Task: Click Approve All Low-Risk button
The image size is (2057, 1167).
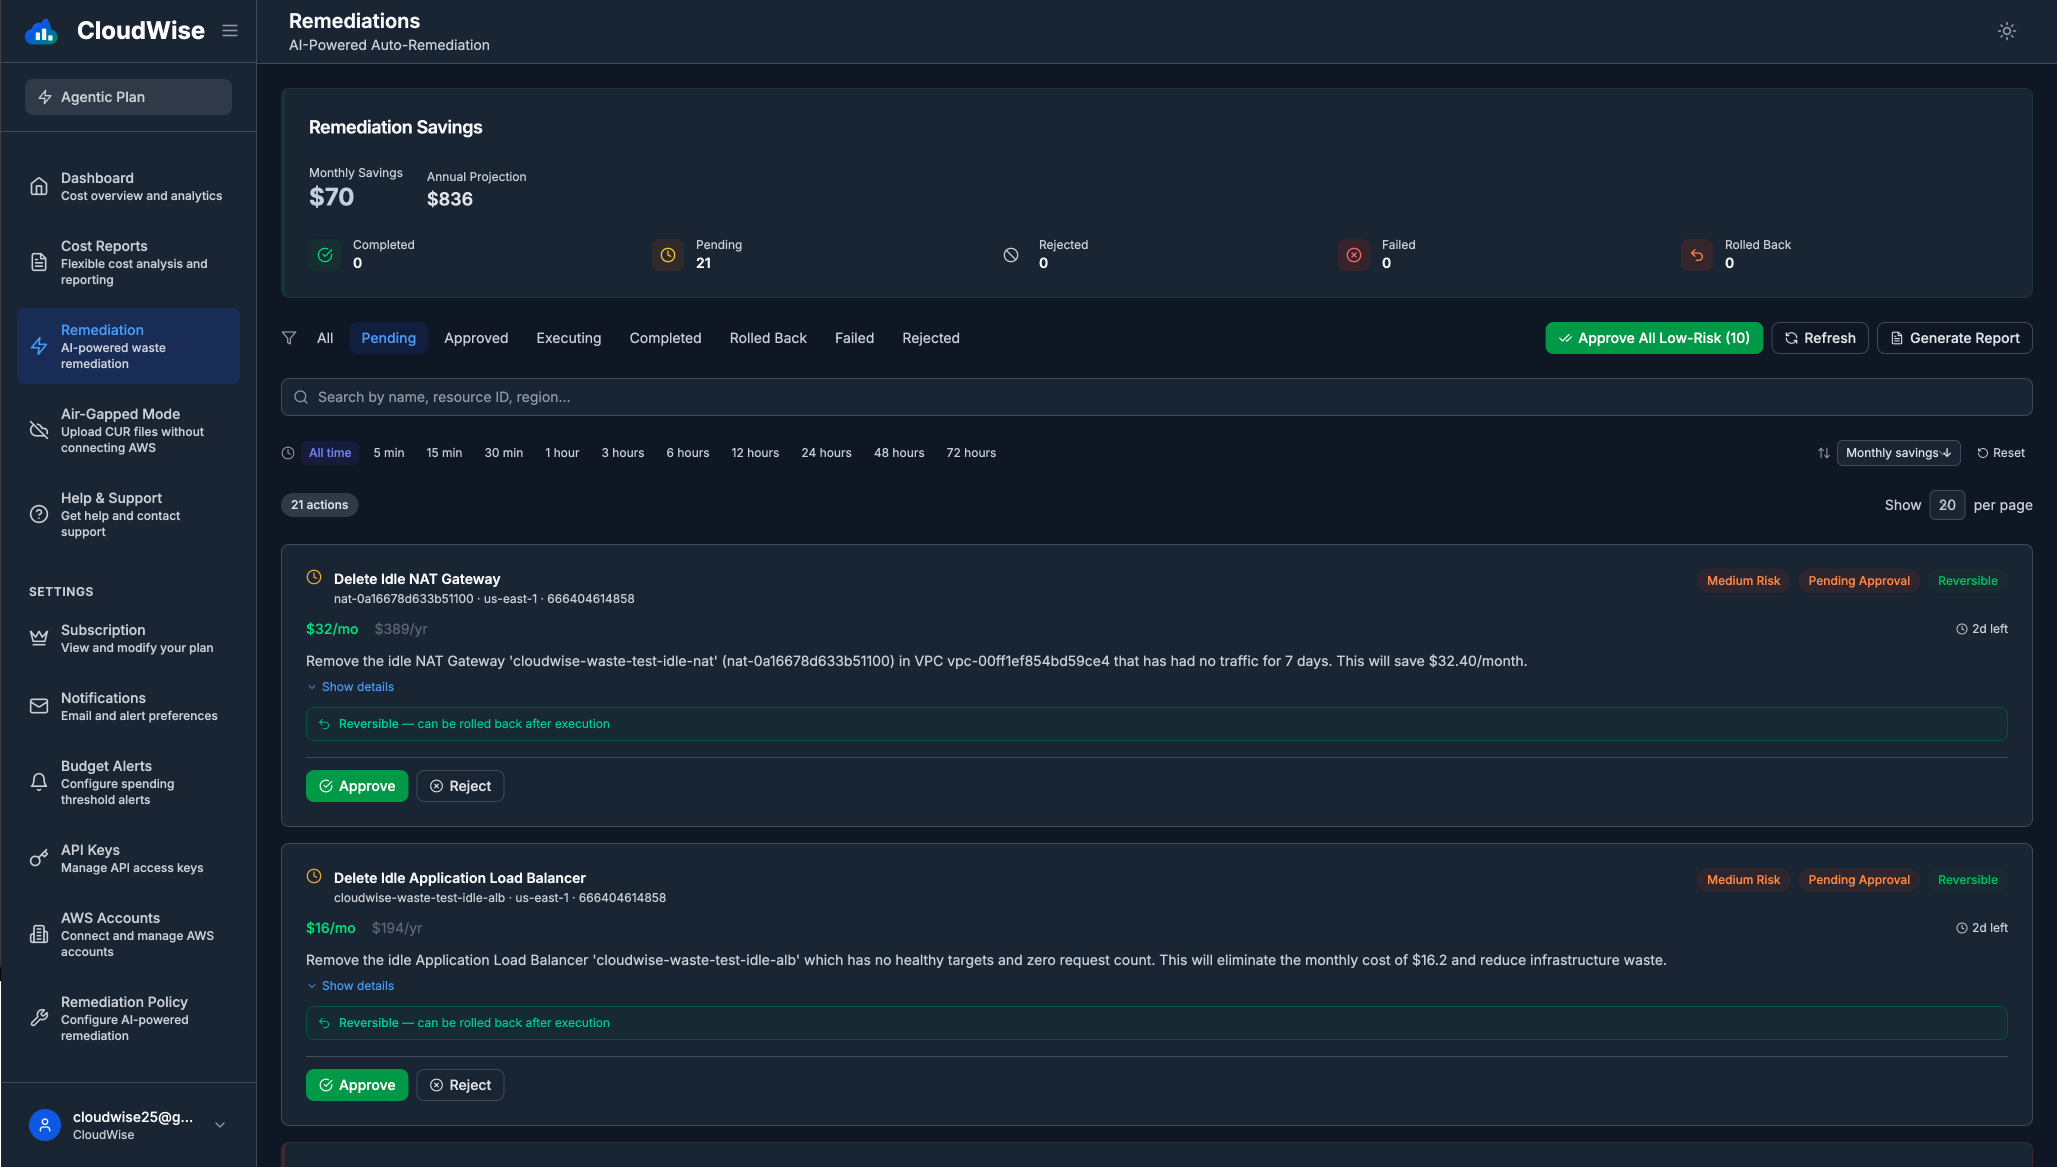Action: pyautogui.click(x=1653, y=338)
